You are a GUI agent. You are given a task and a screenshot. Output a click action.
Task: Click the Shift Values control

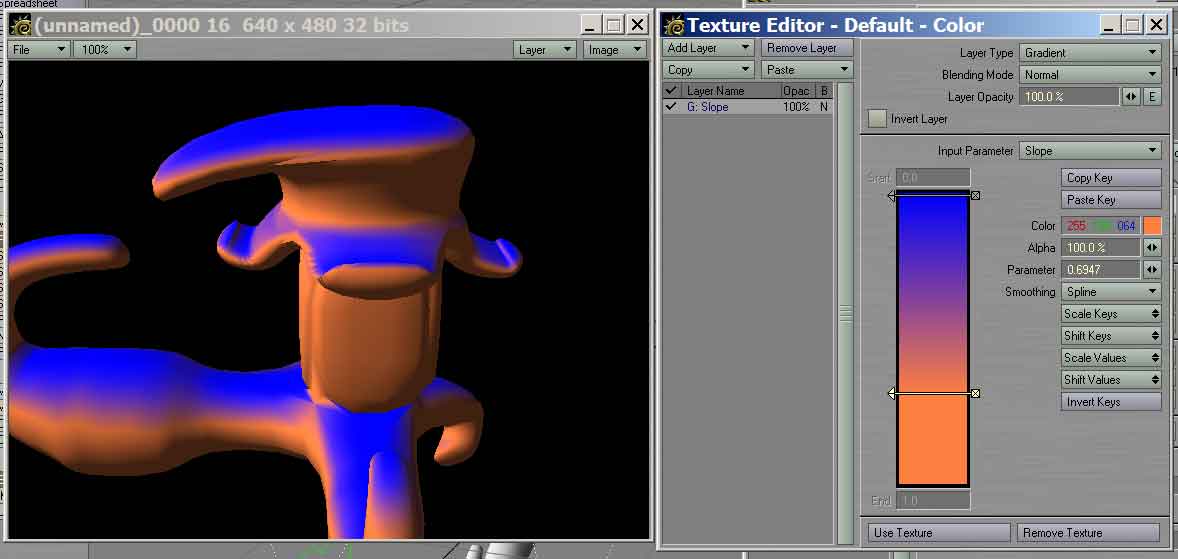1111,379
